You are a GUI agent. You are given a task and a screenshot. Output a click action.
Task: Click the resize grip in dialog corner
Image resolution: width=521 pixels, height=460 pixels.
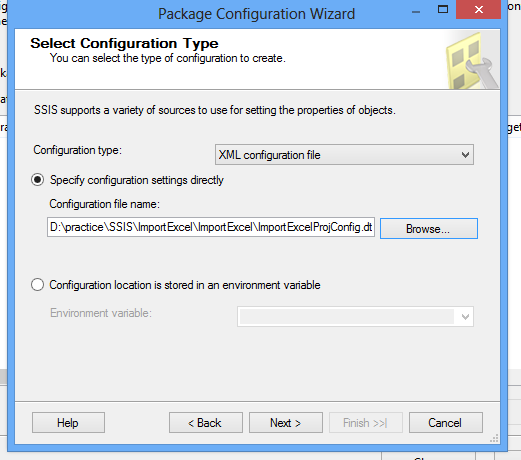494,438
